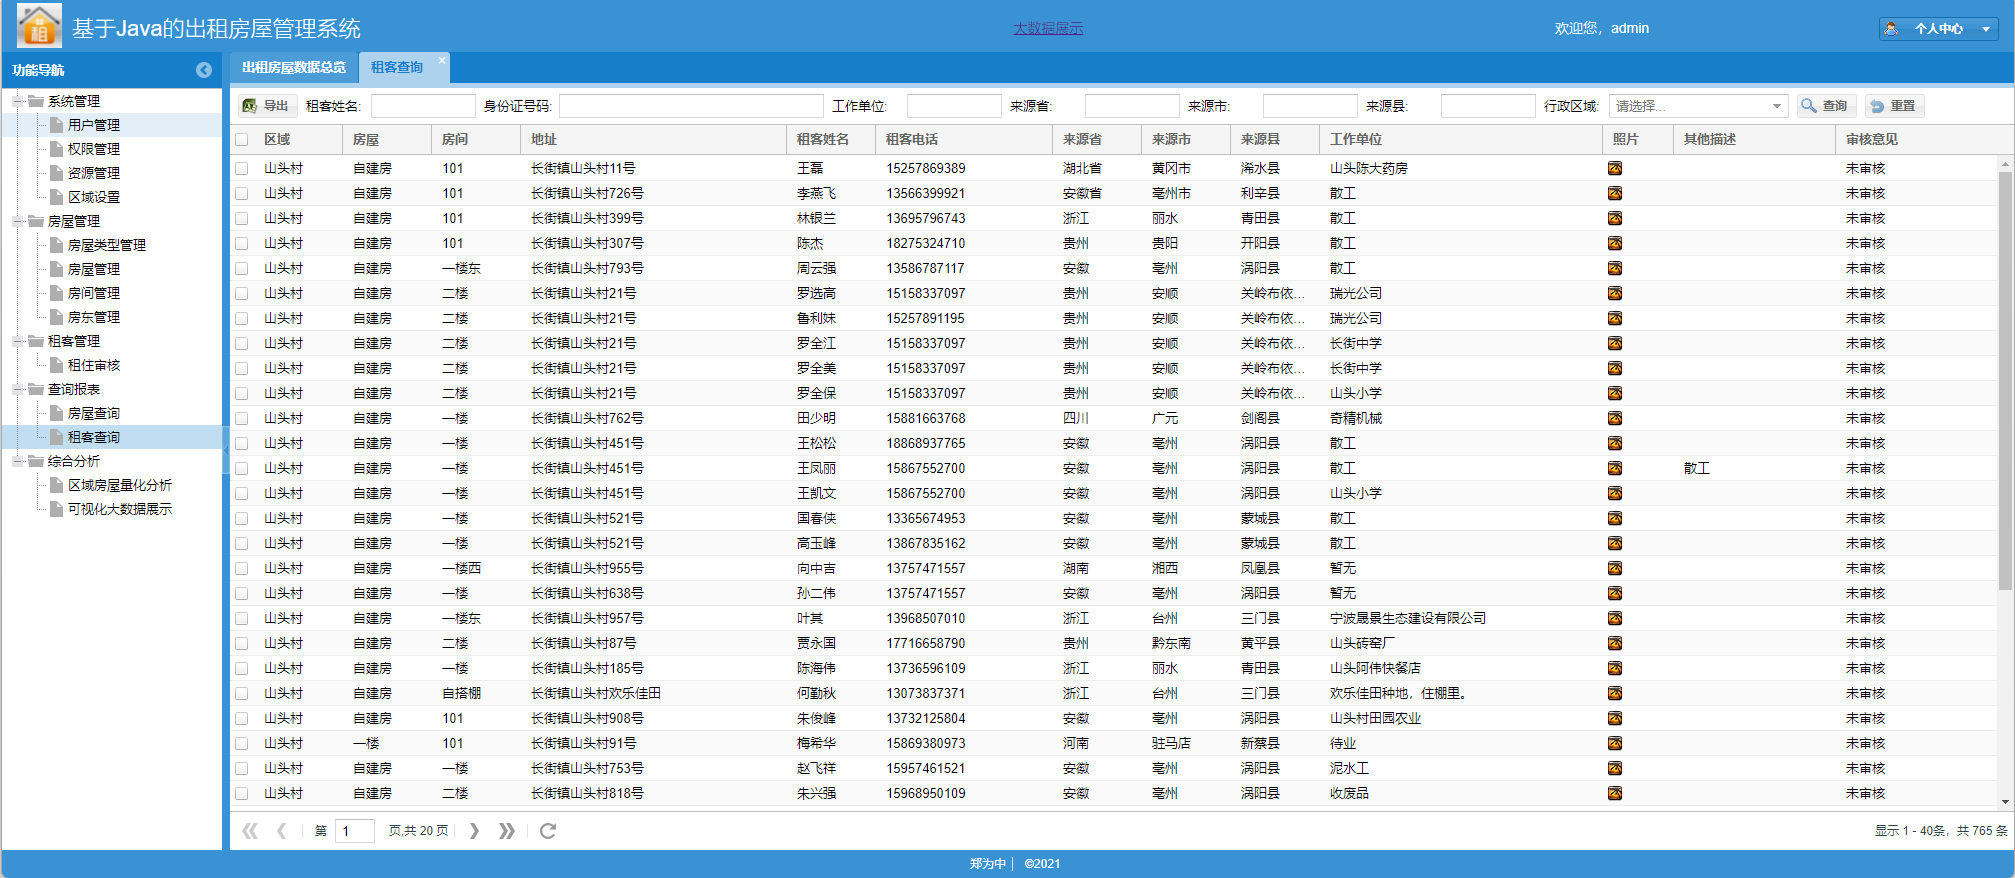The image size is (2015, 878).
Task: Open 可视化大数据展示 in the tree
Action: (120, 509)
